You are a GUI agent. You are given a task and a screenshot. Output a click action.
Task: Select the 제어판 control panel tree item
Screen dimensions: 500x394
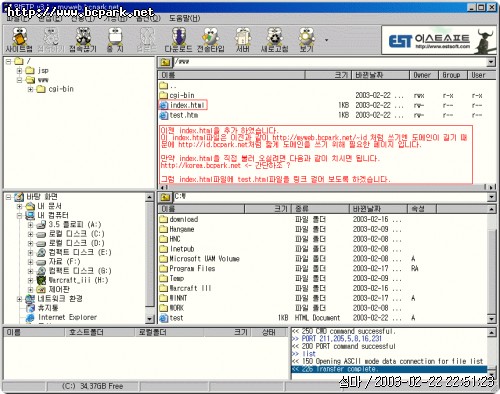pos(53,289)
